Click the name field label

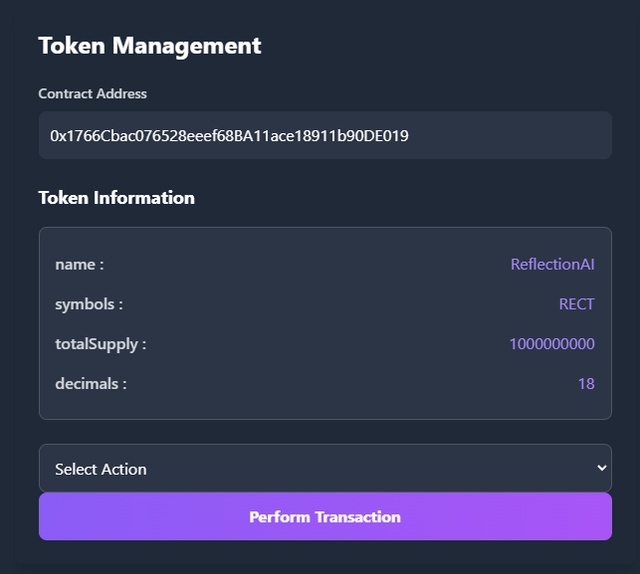pos(79,264)
